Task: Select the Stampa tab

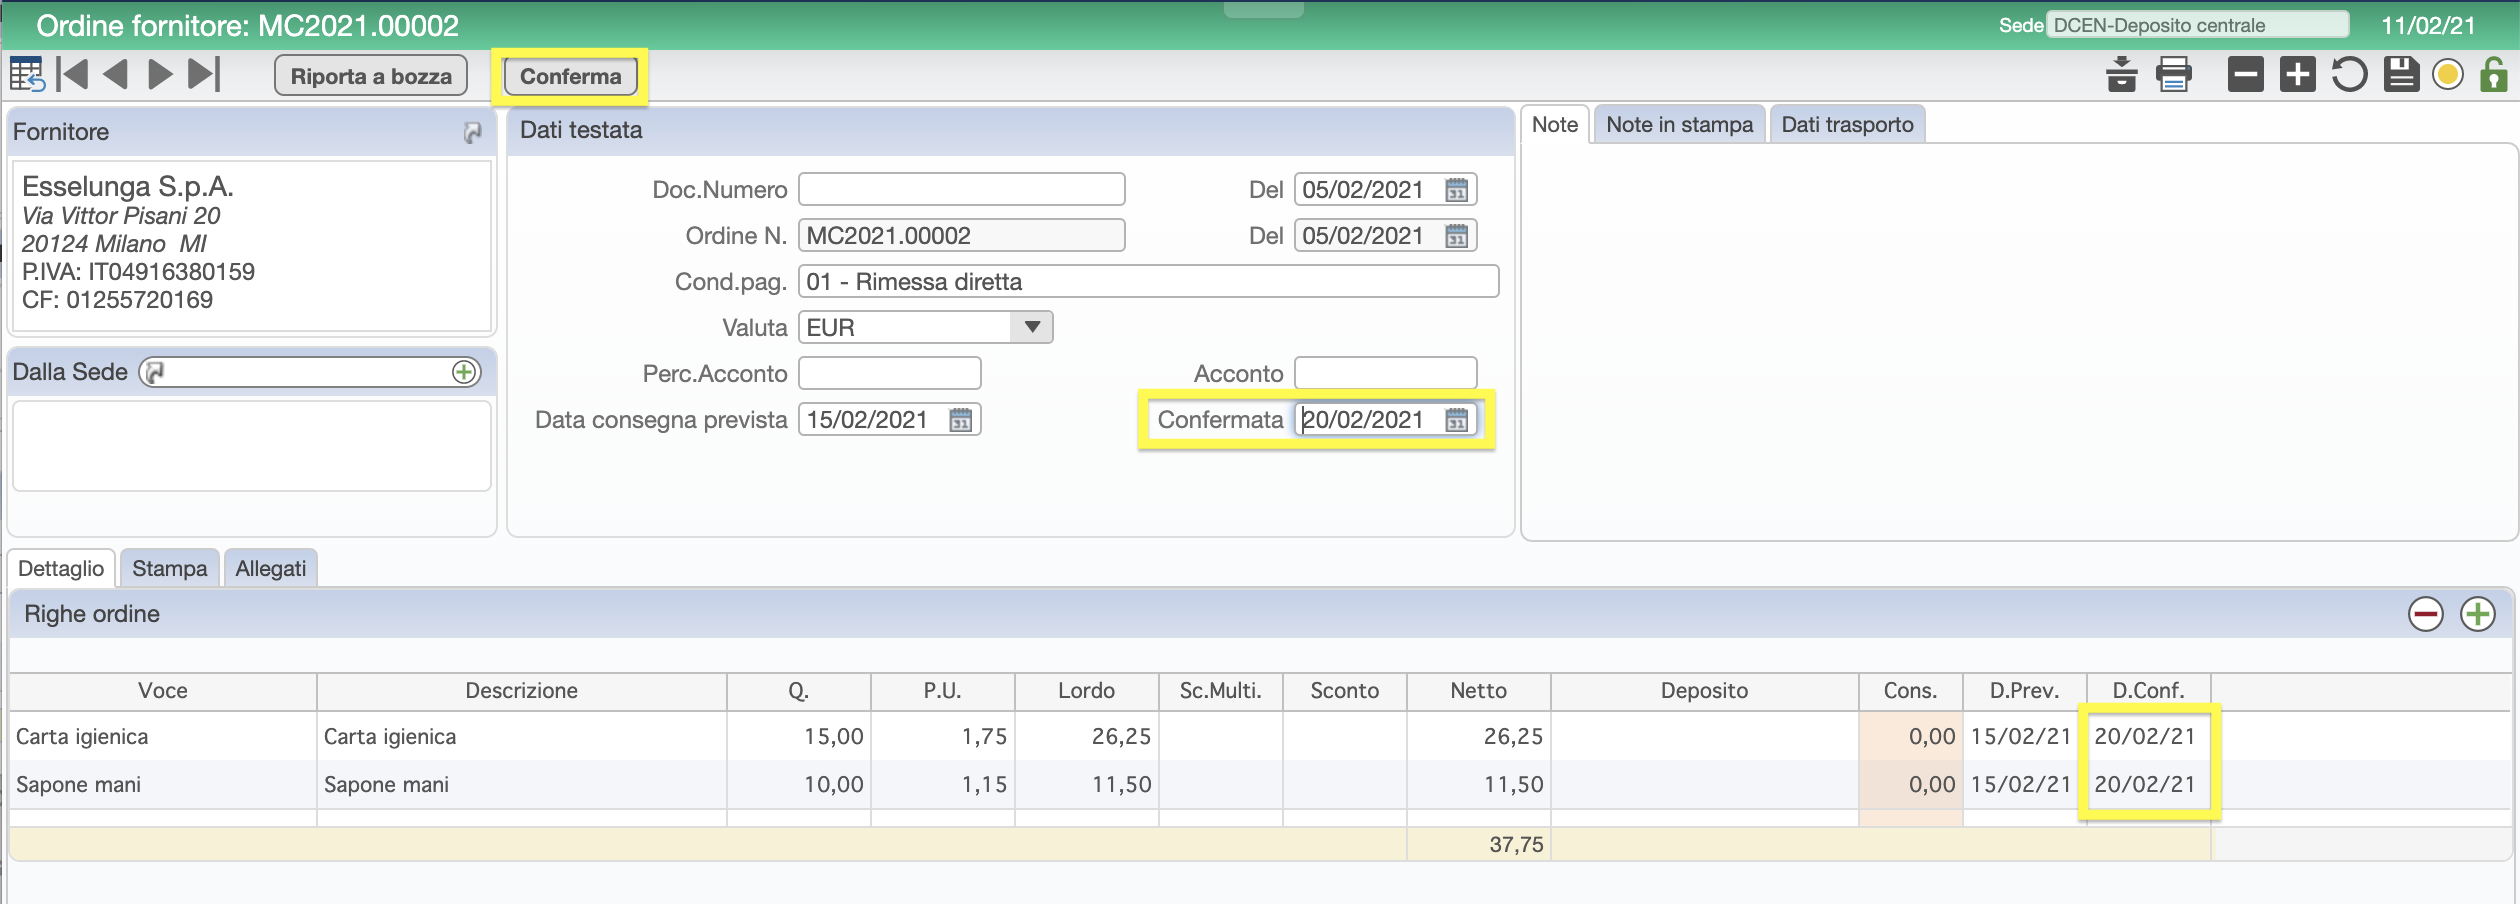Action: tap(170, 568)
